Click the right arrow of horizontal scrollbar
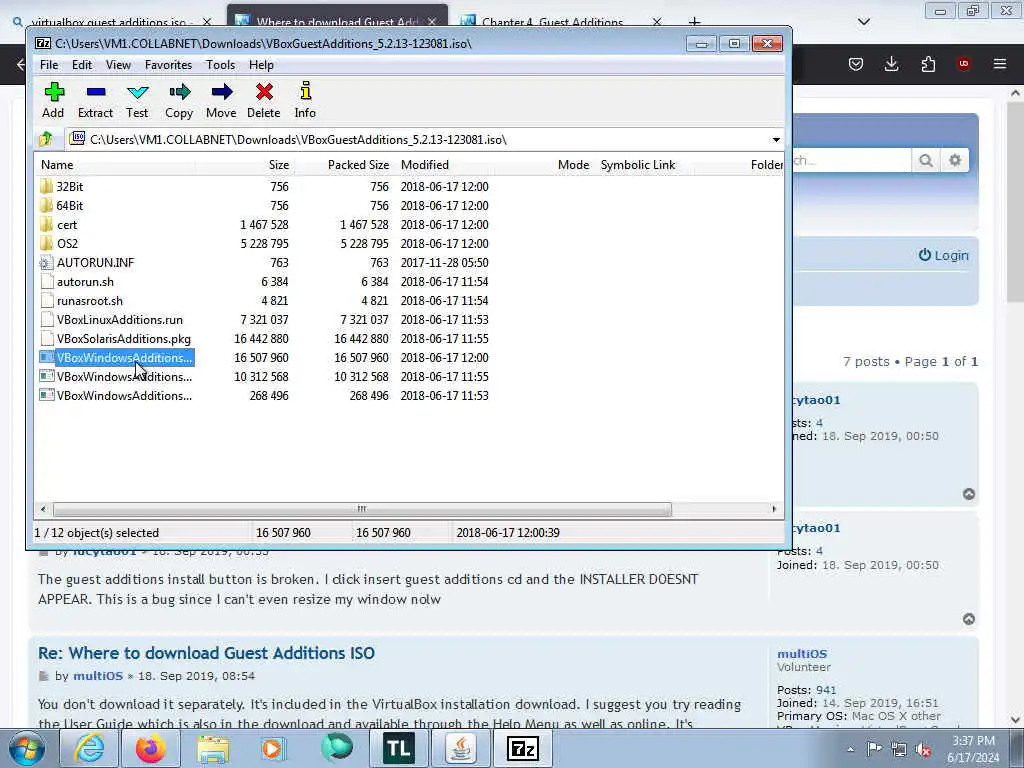 tap(775, 509)
